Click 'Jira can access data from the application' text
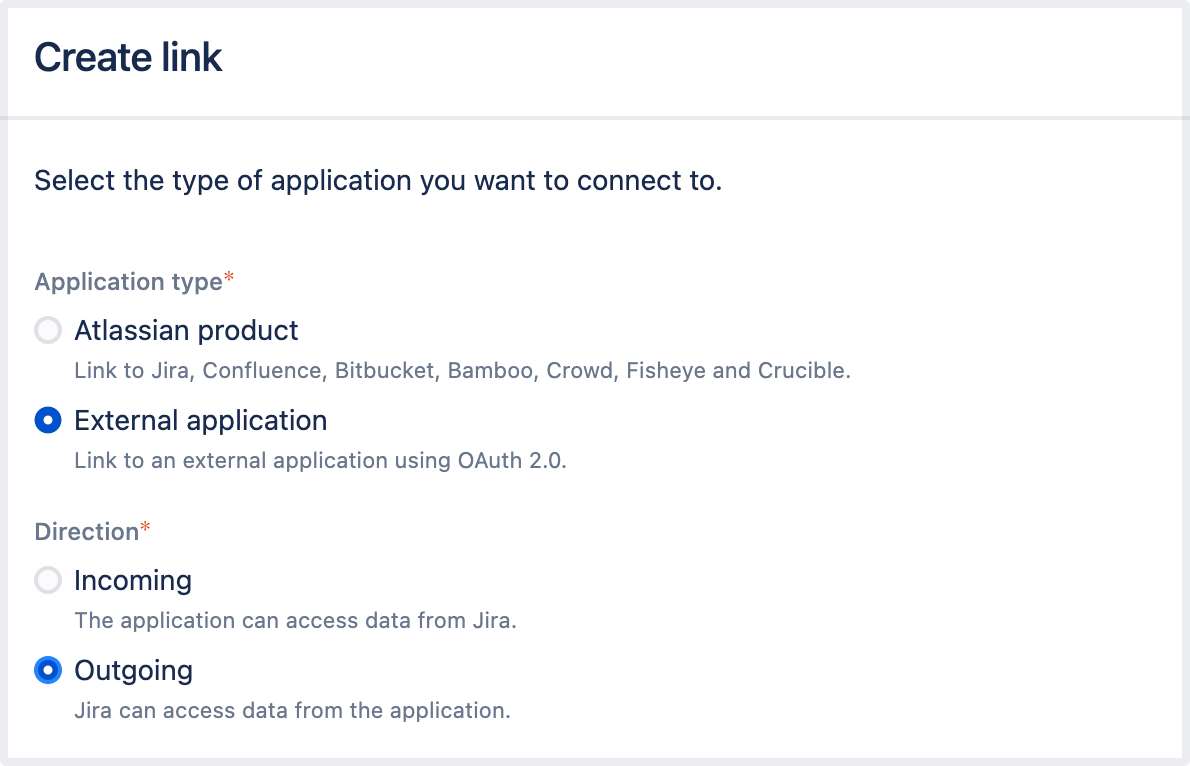This screenshot has height=766, width=1190. (x=292, y=711)
